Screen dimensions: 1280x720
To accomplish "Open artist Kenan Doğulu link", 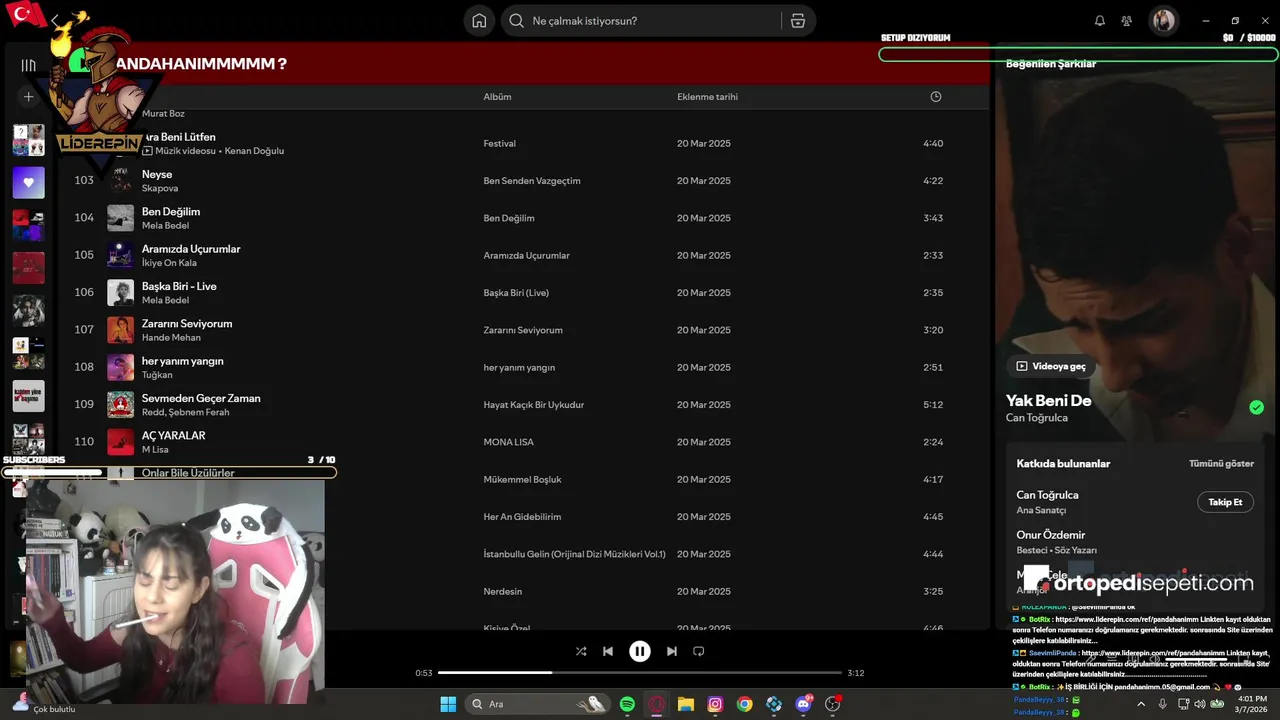I will point(254,151).
